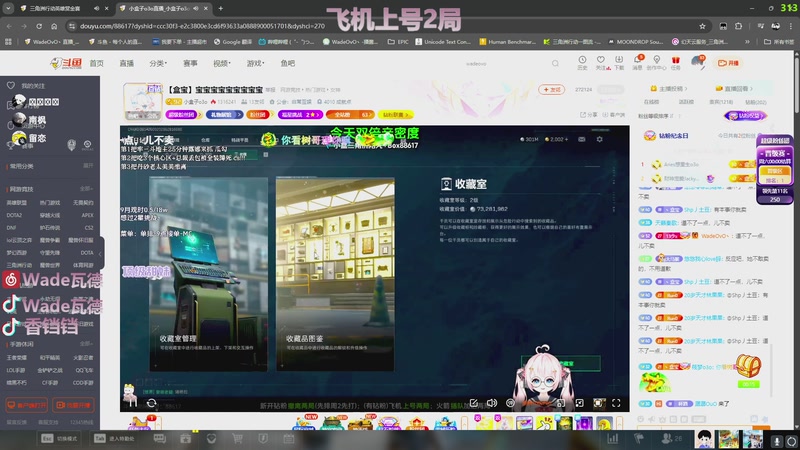
Task: Bookmark this page with the star icon
Action: [703, 26]
